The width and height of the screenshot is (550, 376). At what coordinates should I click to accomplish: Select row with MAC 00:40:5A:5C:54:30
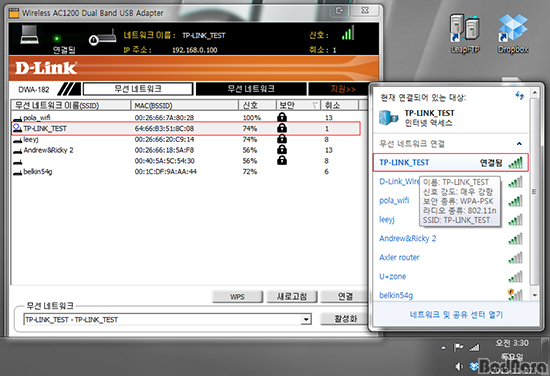[186, 161]
